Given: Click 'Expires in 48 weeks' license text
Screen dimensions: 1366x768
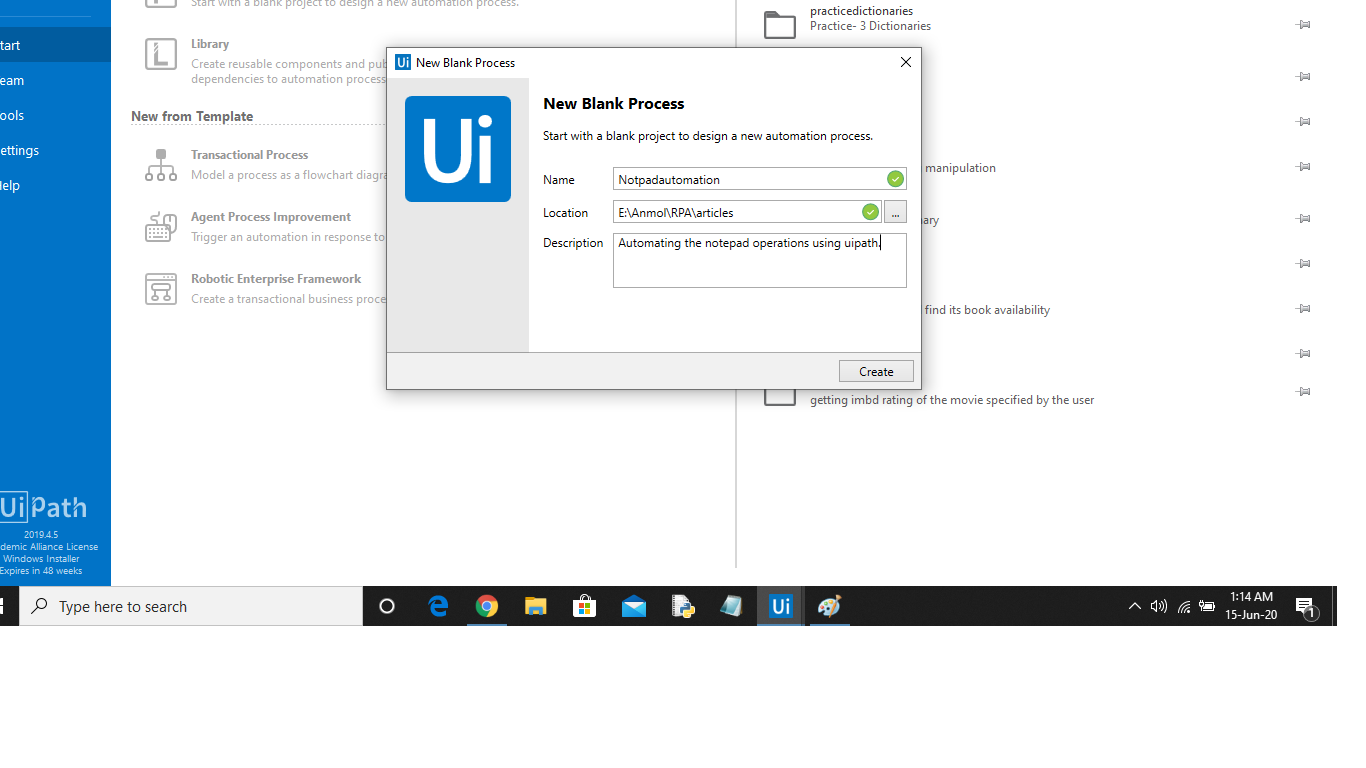Looking at the screenshot, I should [41, 571].
